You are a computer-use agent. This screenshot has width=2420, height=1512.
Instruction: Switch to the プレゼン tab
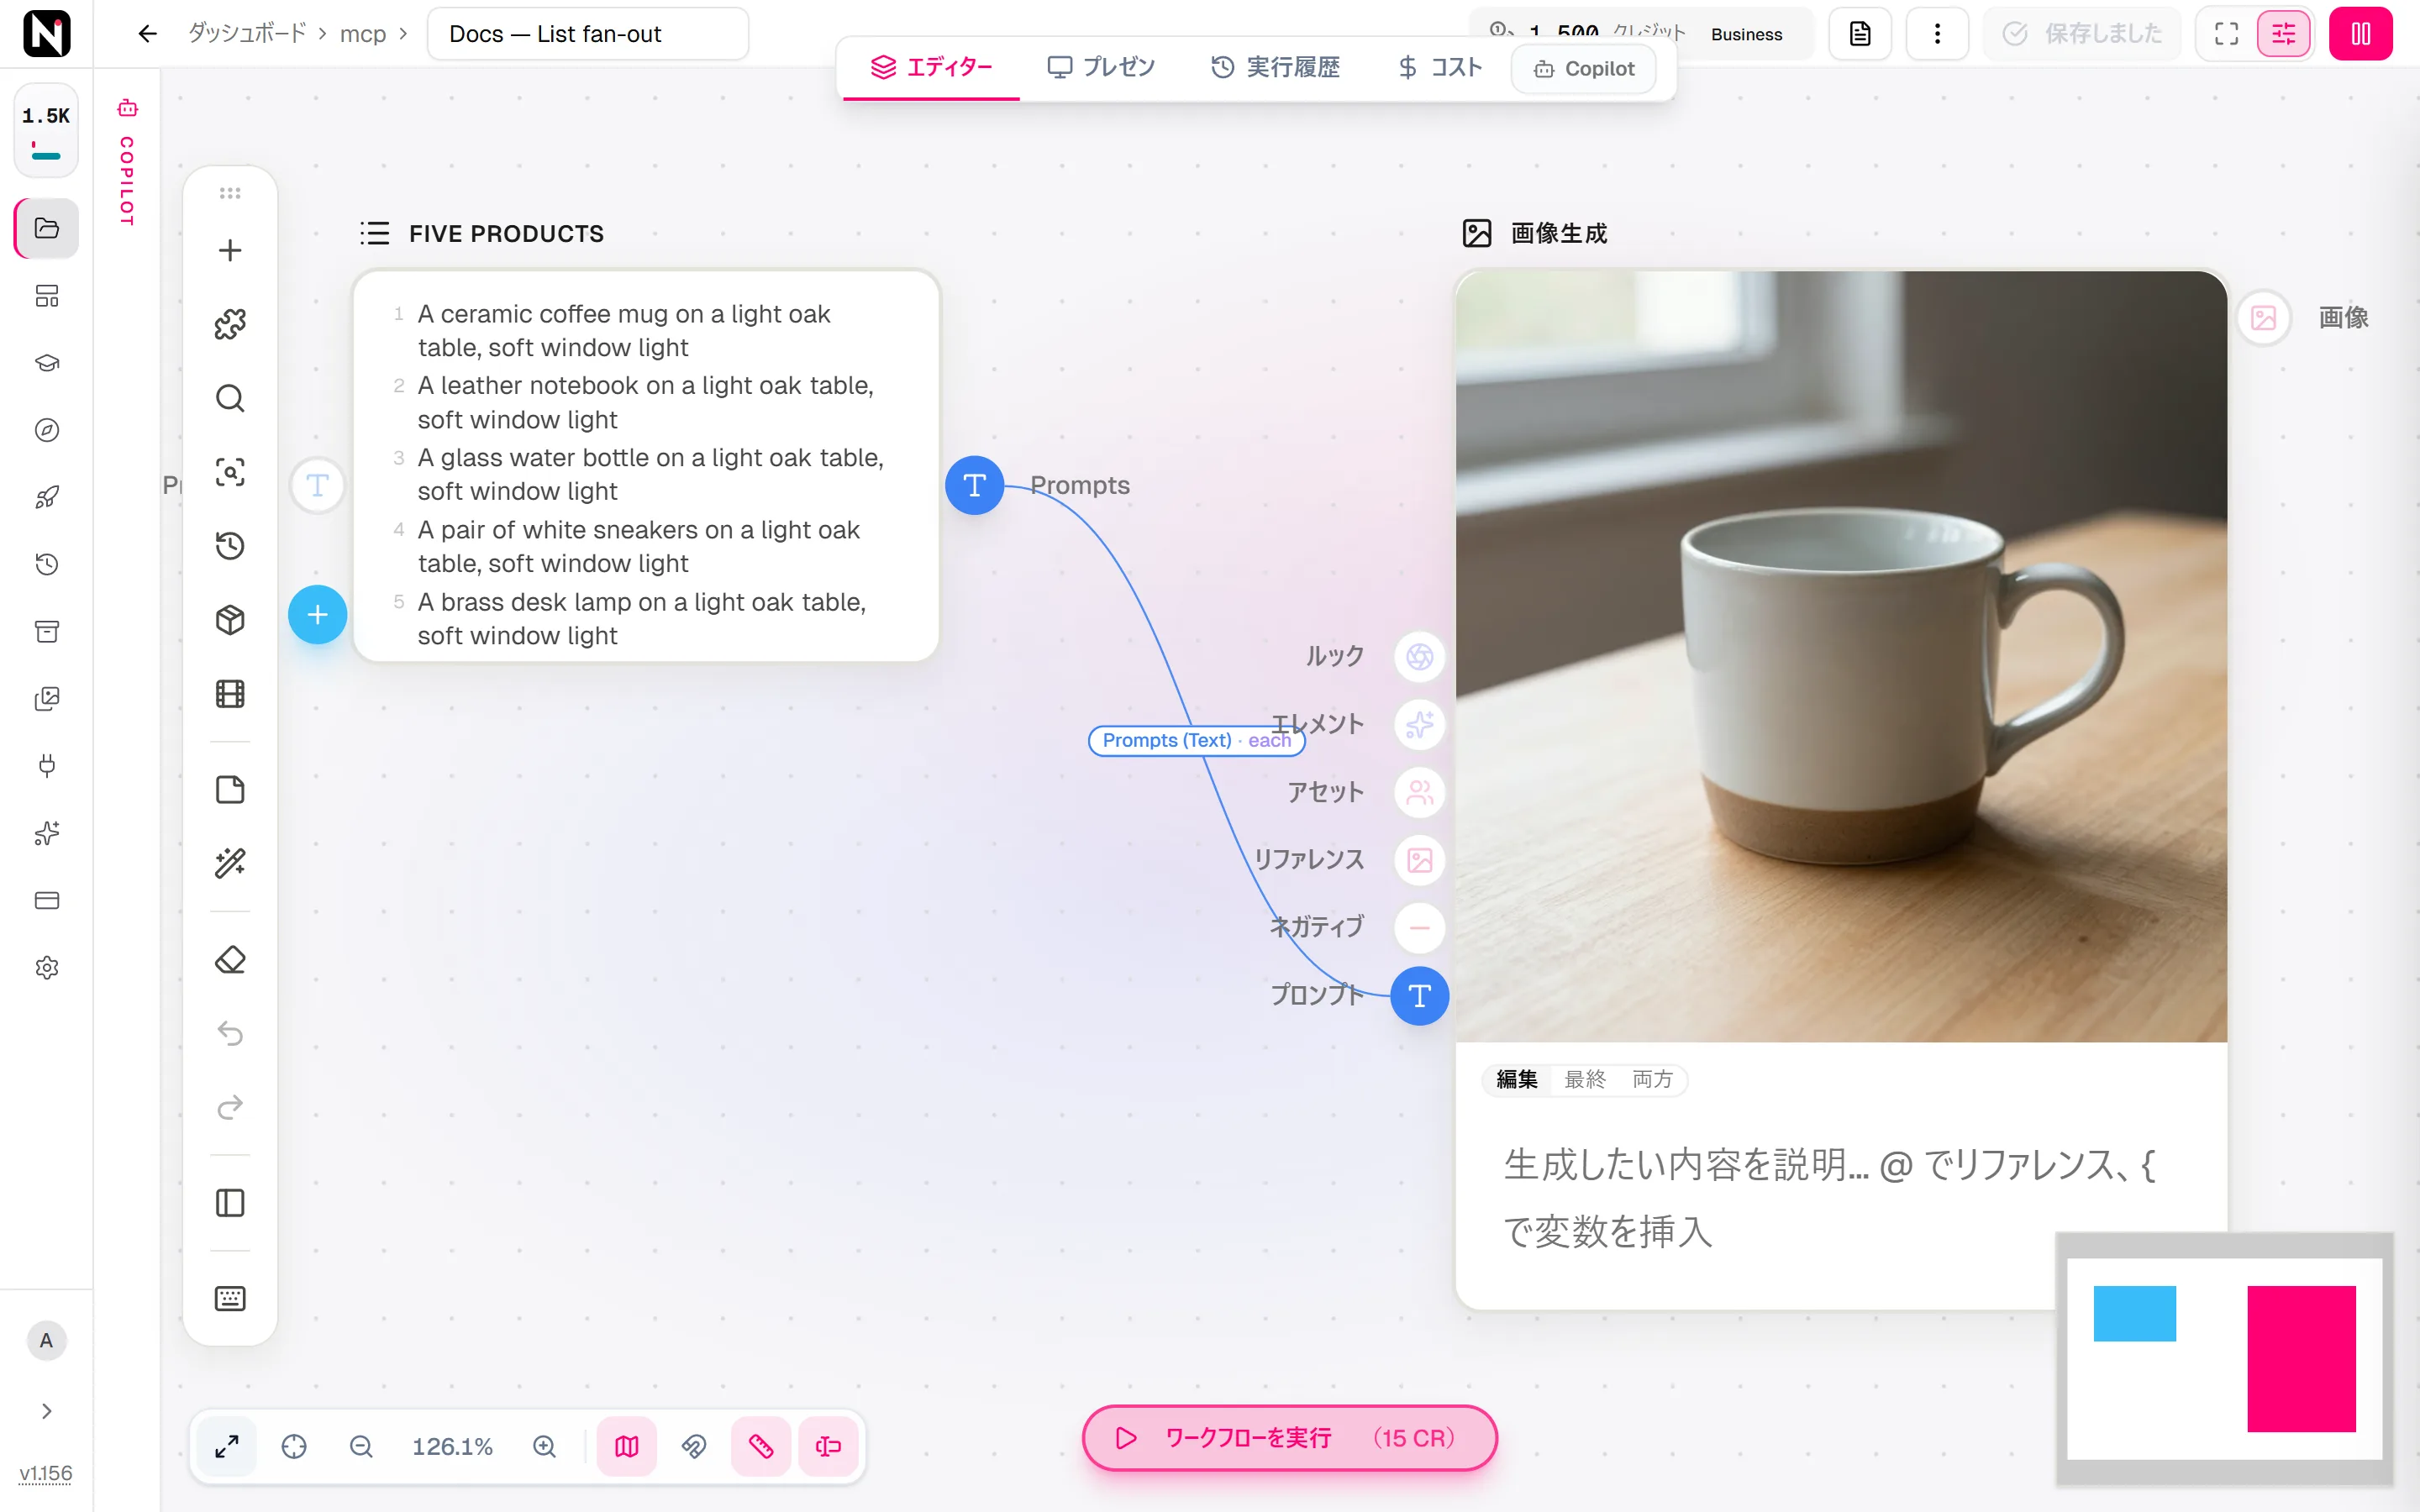pos(1101,67)
